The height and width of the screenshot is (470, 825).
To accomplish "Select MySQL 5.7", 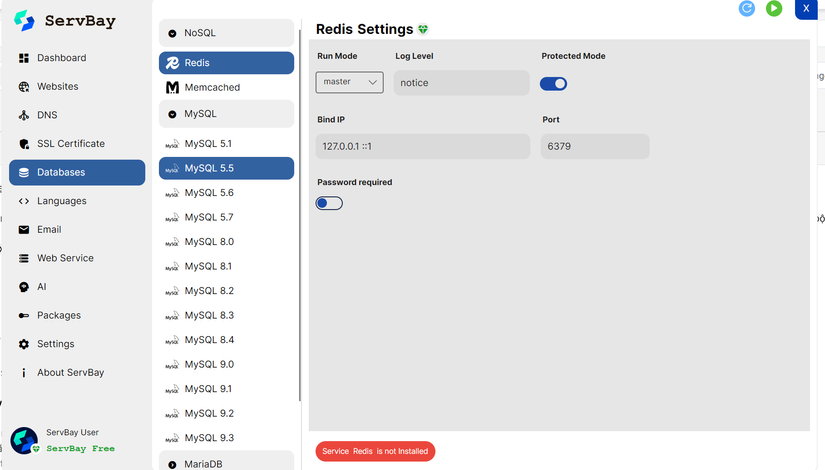I will 226,217.
